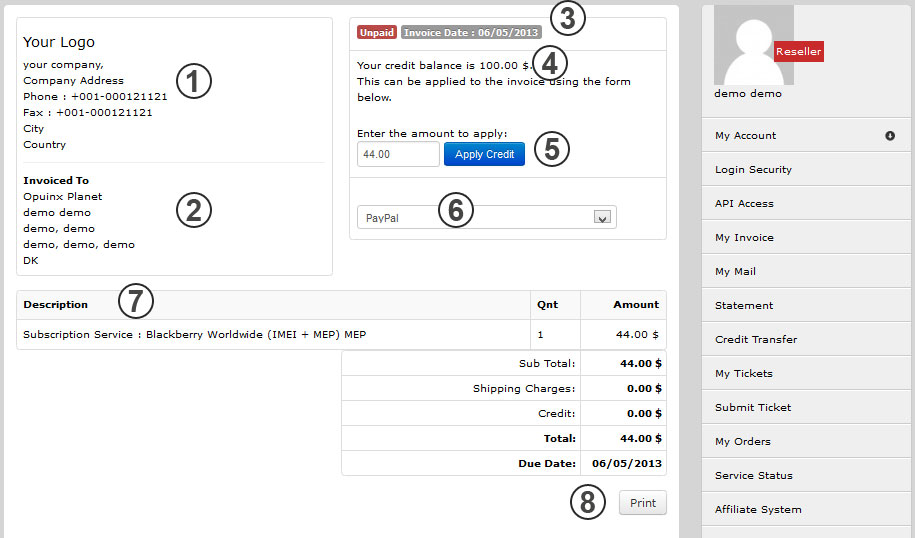This screenshot has width=915, height=538.
Task: Click the Unpaid status badge
Action: pos(377,32)
